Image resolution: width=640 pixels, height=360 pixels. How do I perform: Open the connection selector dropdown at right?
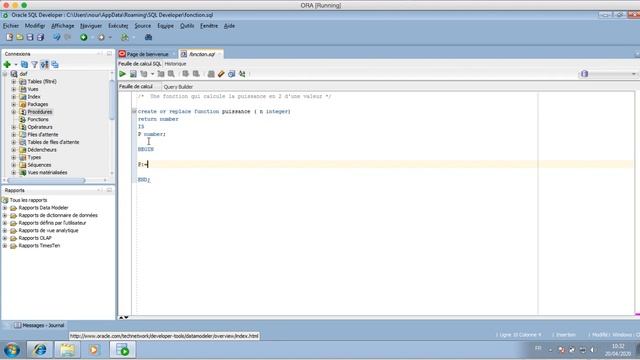tap(633, 74)
